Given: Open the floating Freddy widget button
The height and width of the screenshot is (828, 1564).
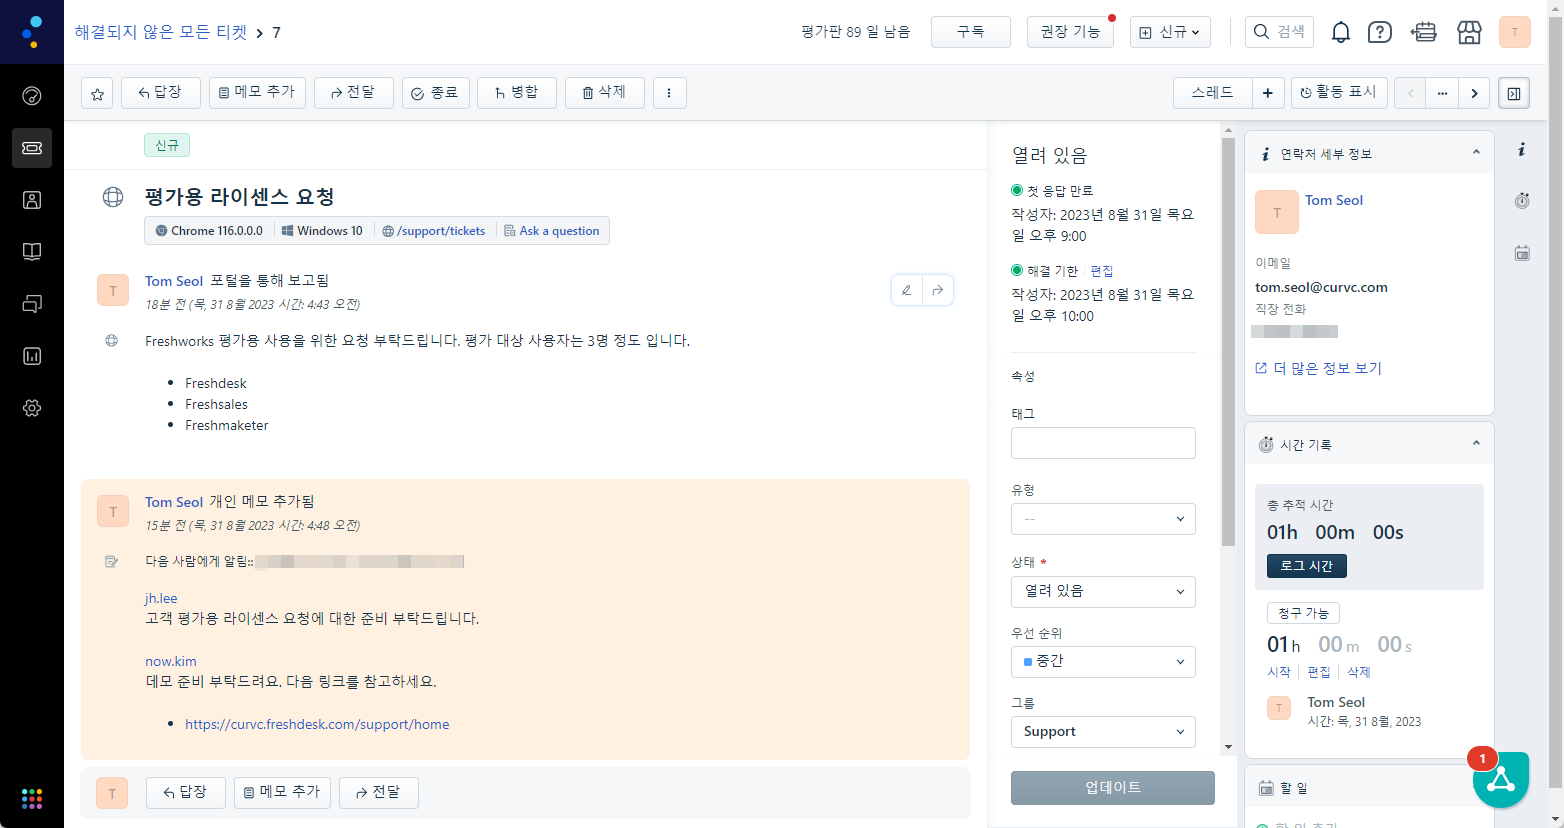Looking at the screenshot, I should click(x=1501, y=780).
